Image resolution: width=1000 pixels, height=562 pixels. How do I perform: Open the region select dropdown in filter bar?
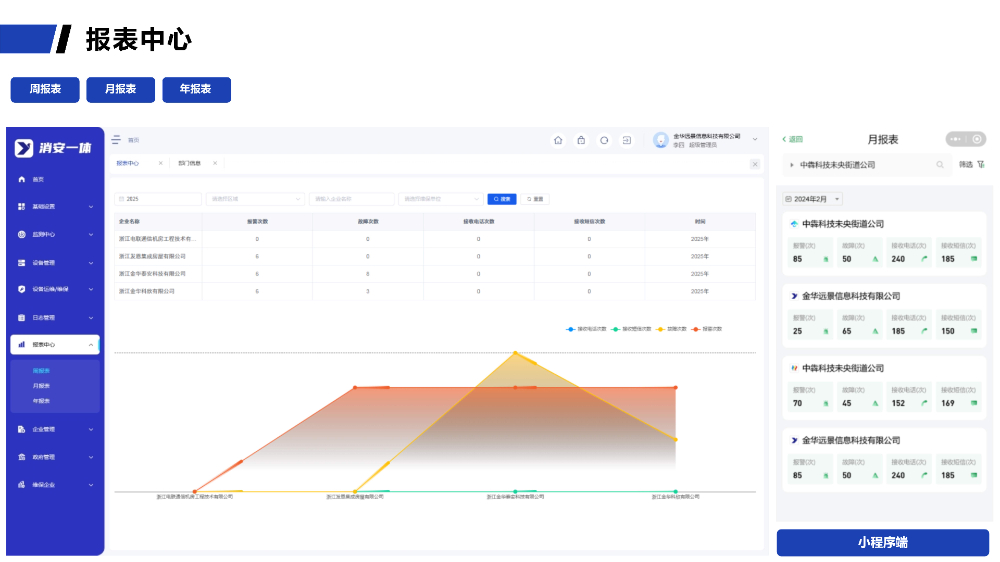(x=255, y=199)
